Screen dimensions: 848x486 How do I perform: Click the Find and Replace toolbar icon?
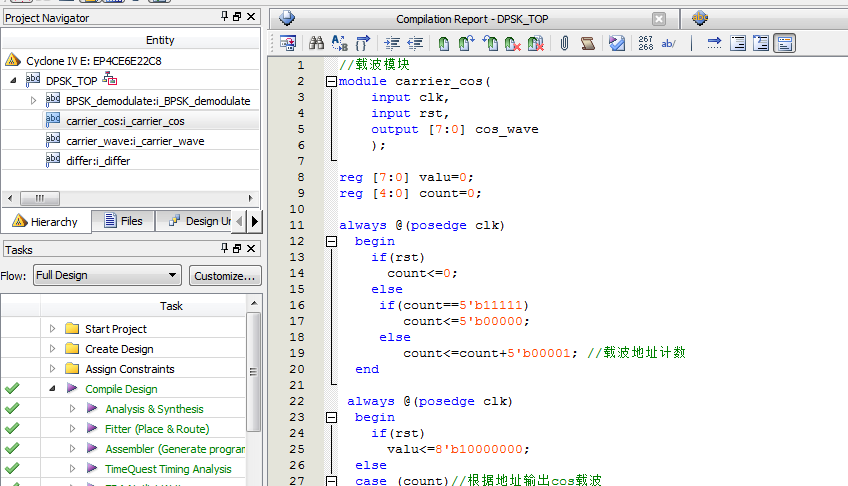coord(339,44)
